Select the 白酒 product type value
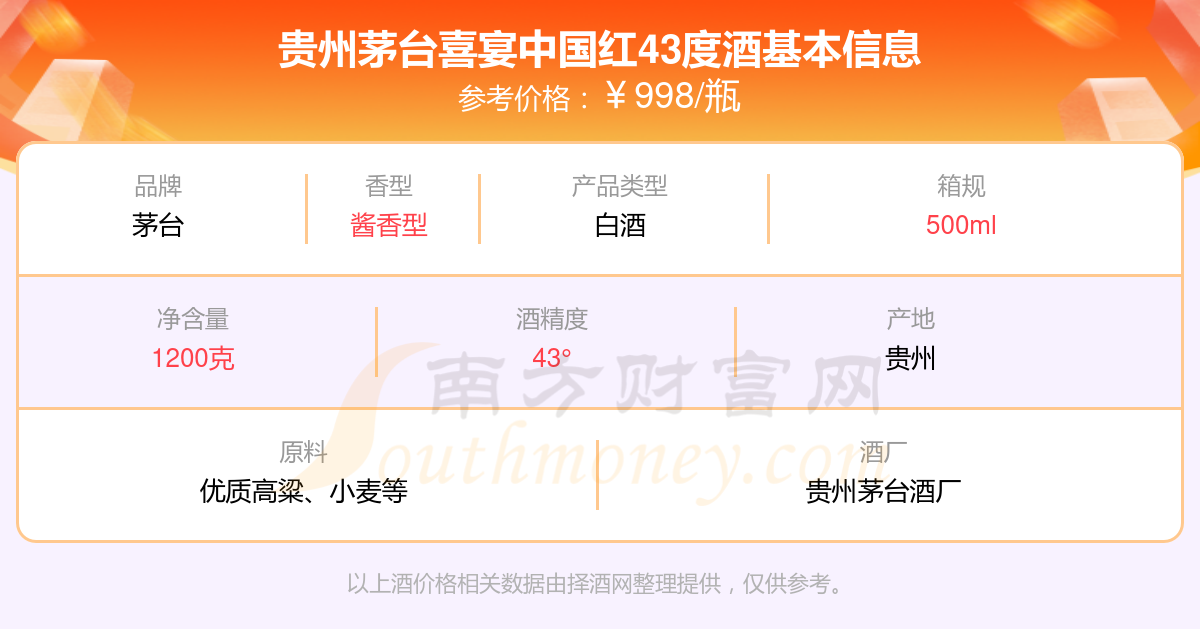Screen dimensions: 1200x629 point(620,225)
